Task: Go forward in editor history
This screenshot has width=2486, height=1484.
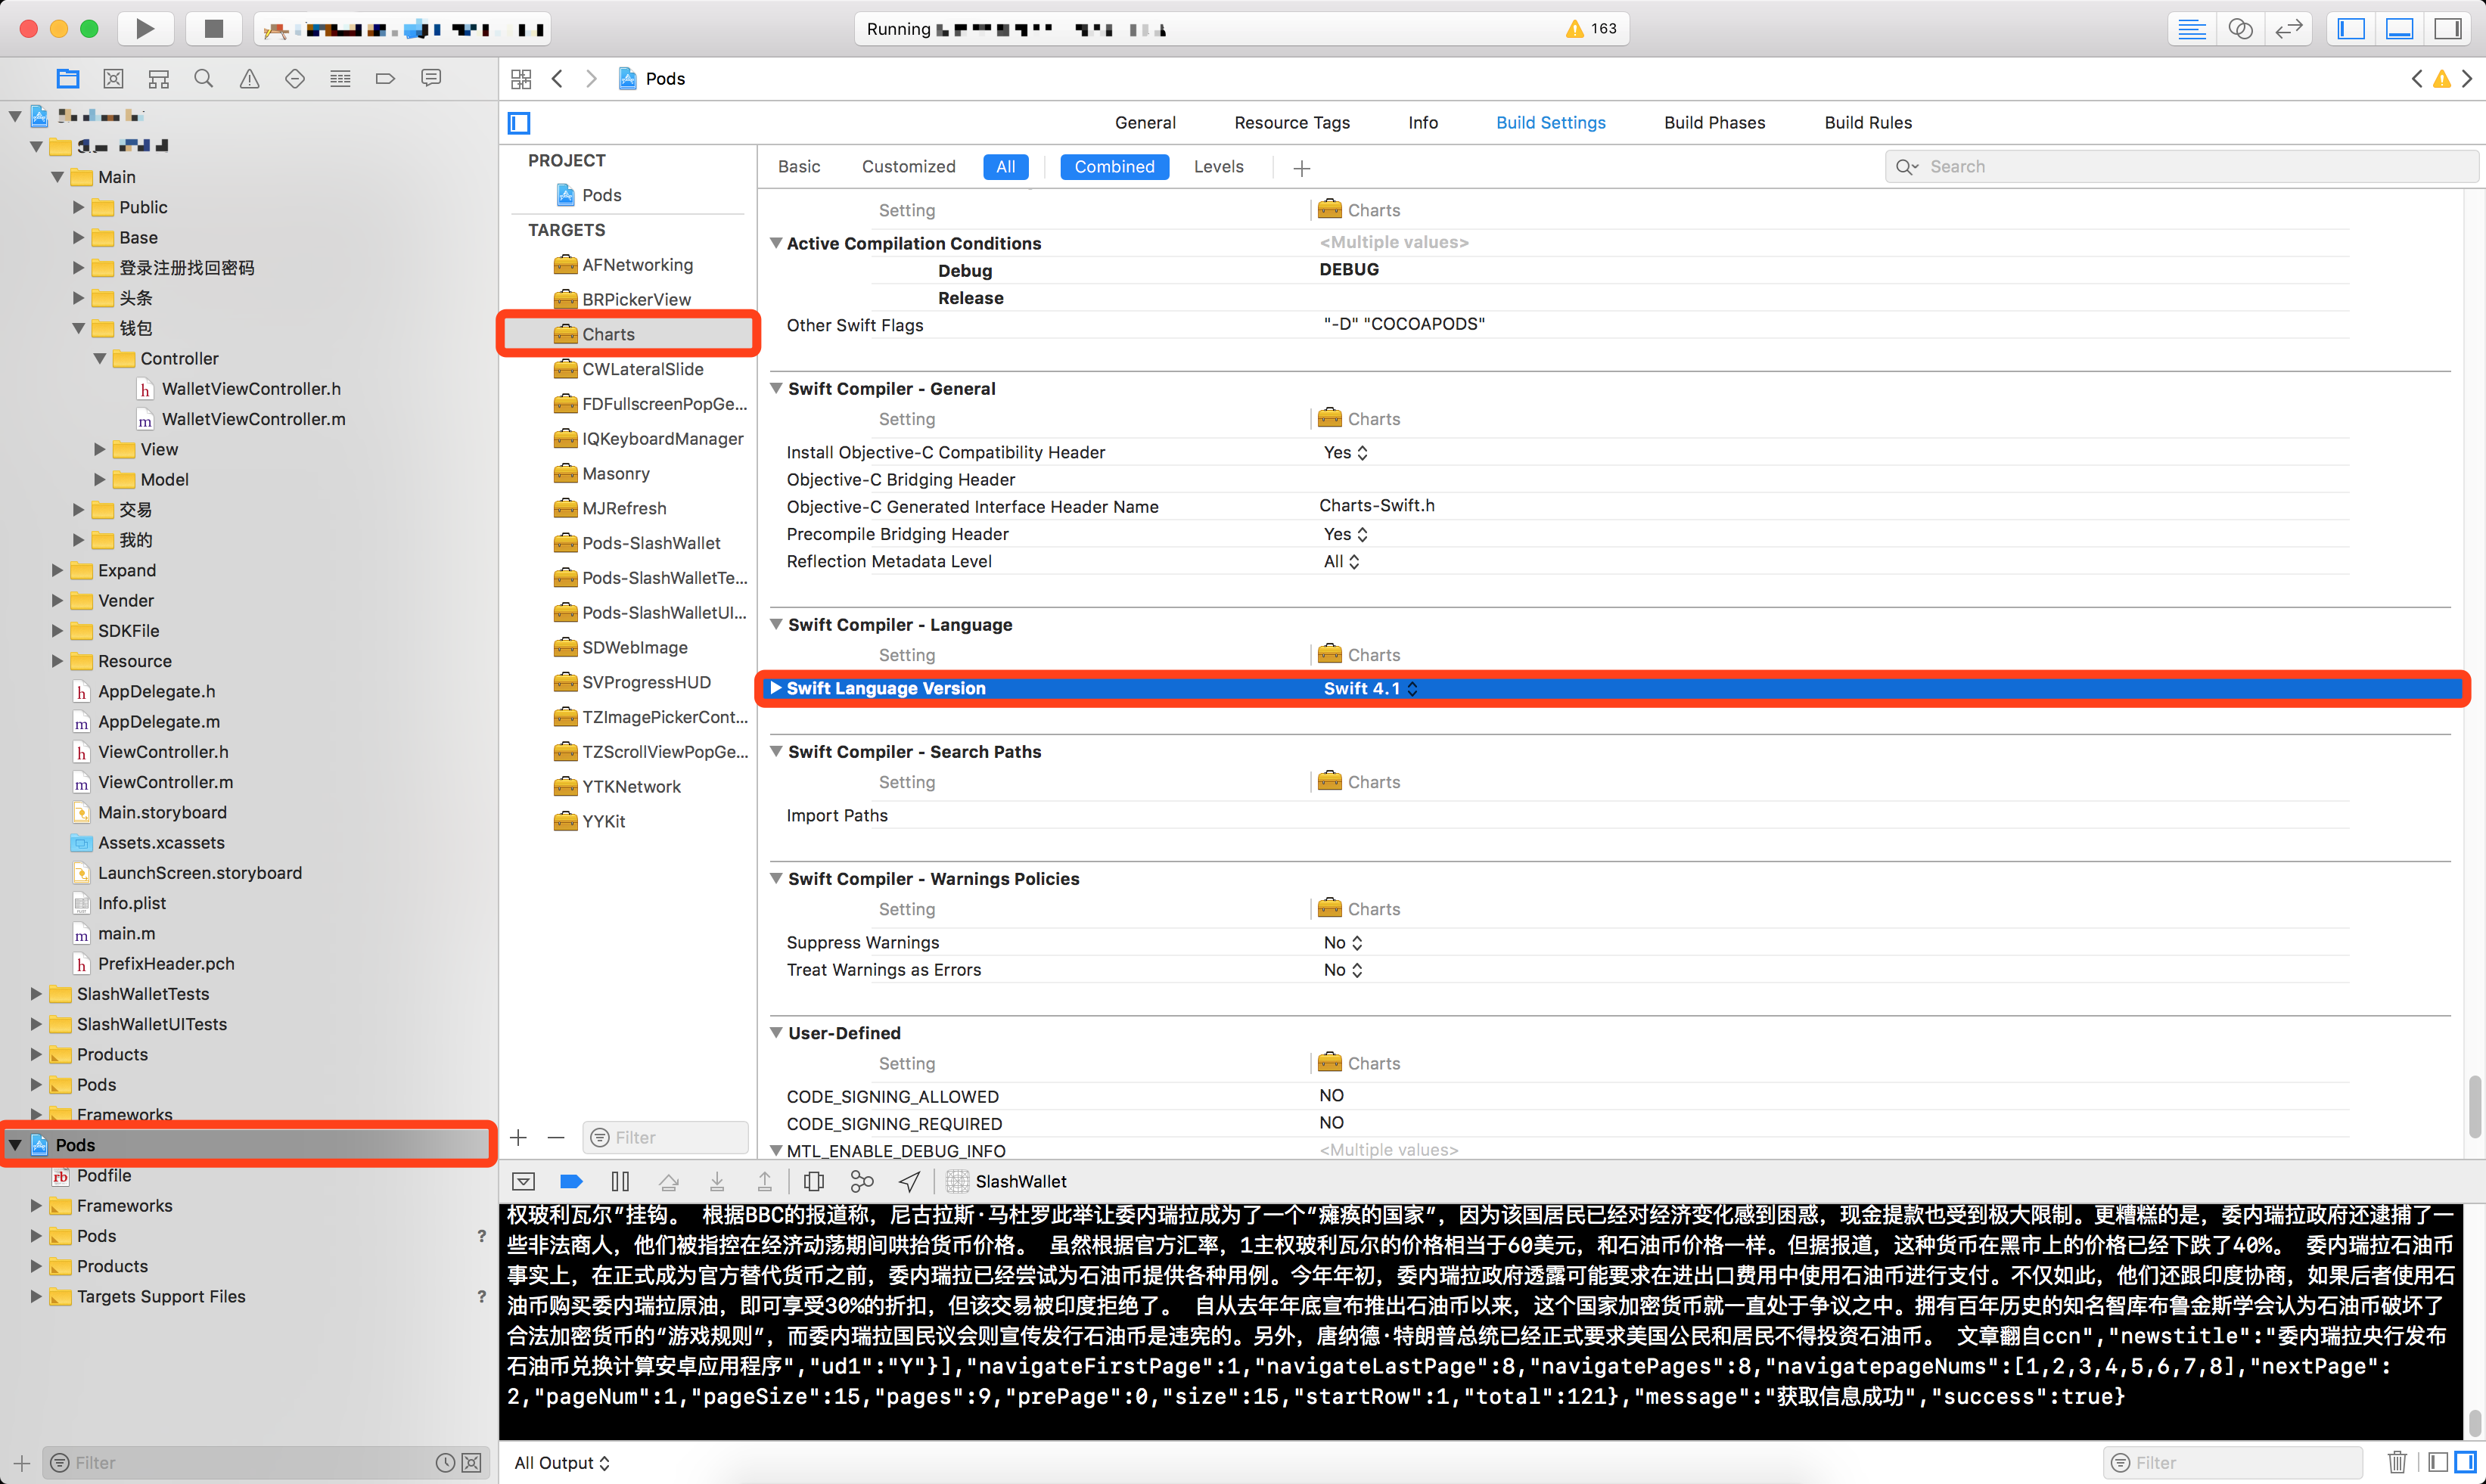Action: (x=591, y=79)
